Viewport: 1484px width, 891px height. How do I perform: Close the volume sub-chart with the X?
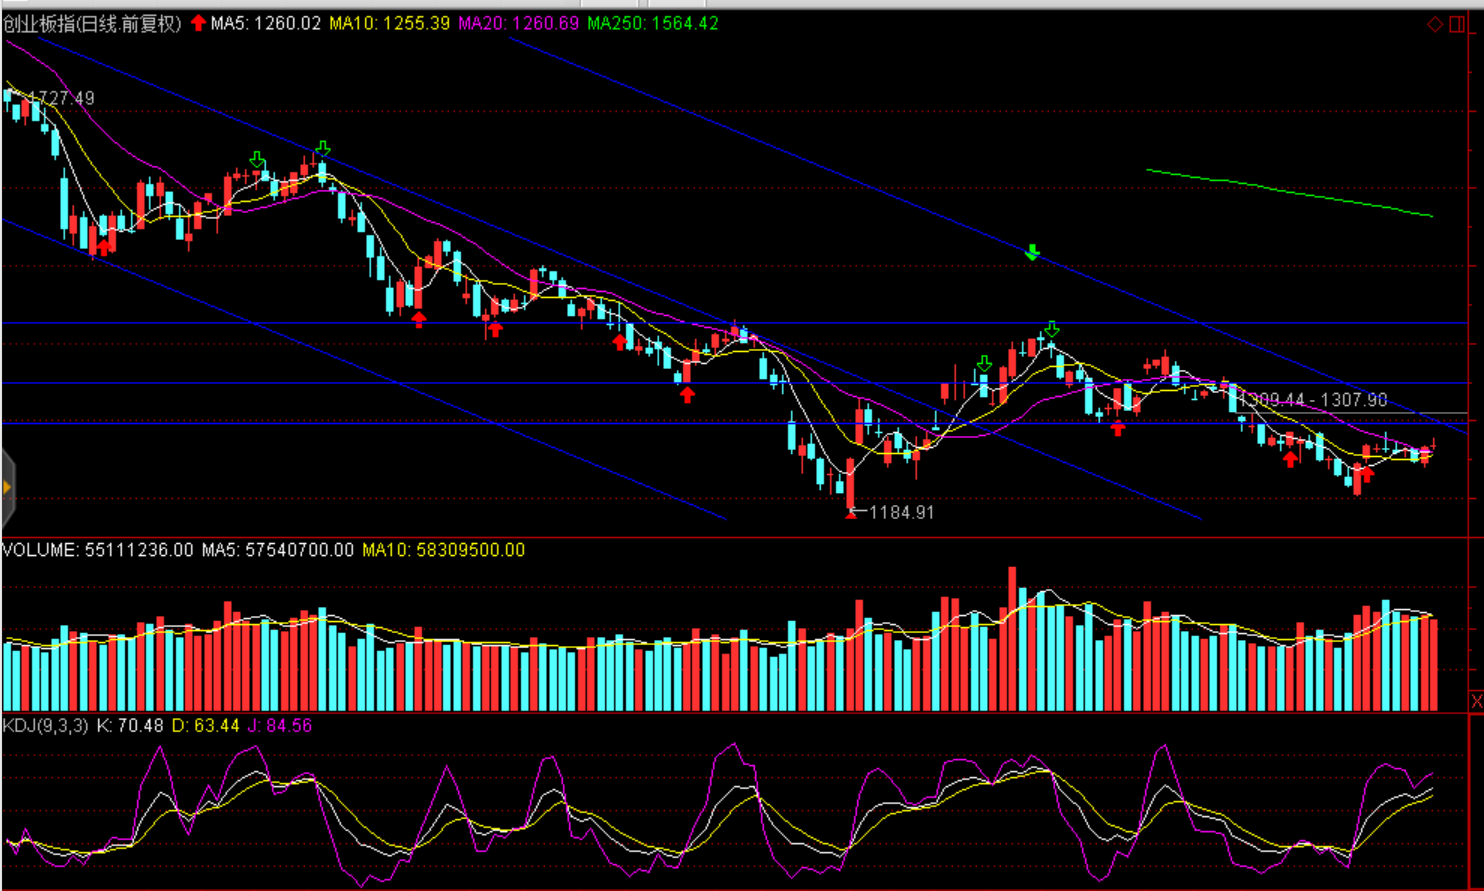tap(1476, 701)
